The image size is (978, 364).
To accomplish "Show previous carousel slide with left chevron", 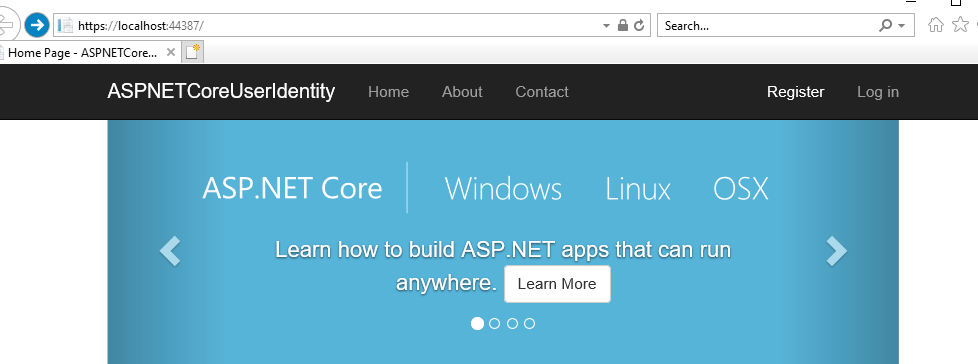I will pos(170,251).
